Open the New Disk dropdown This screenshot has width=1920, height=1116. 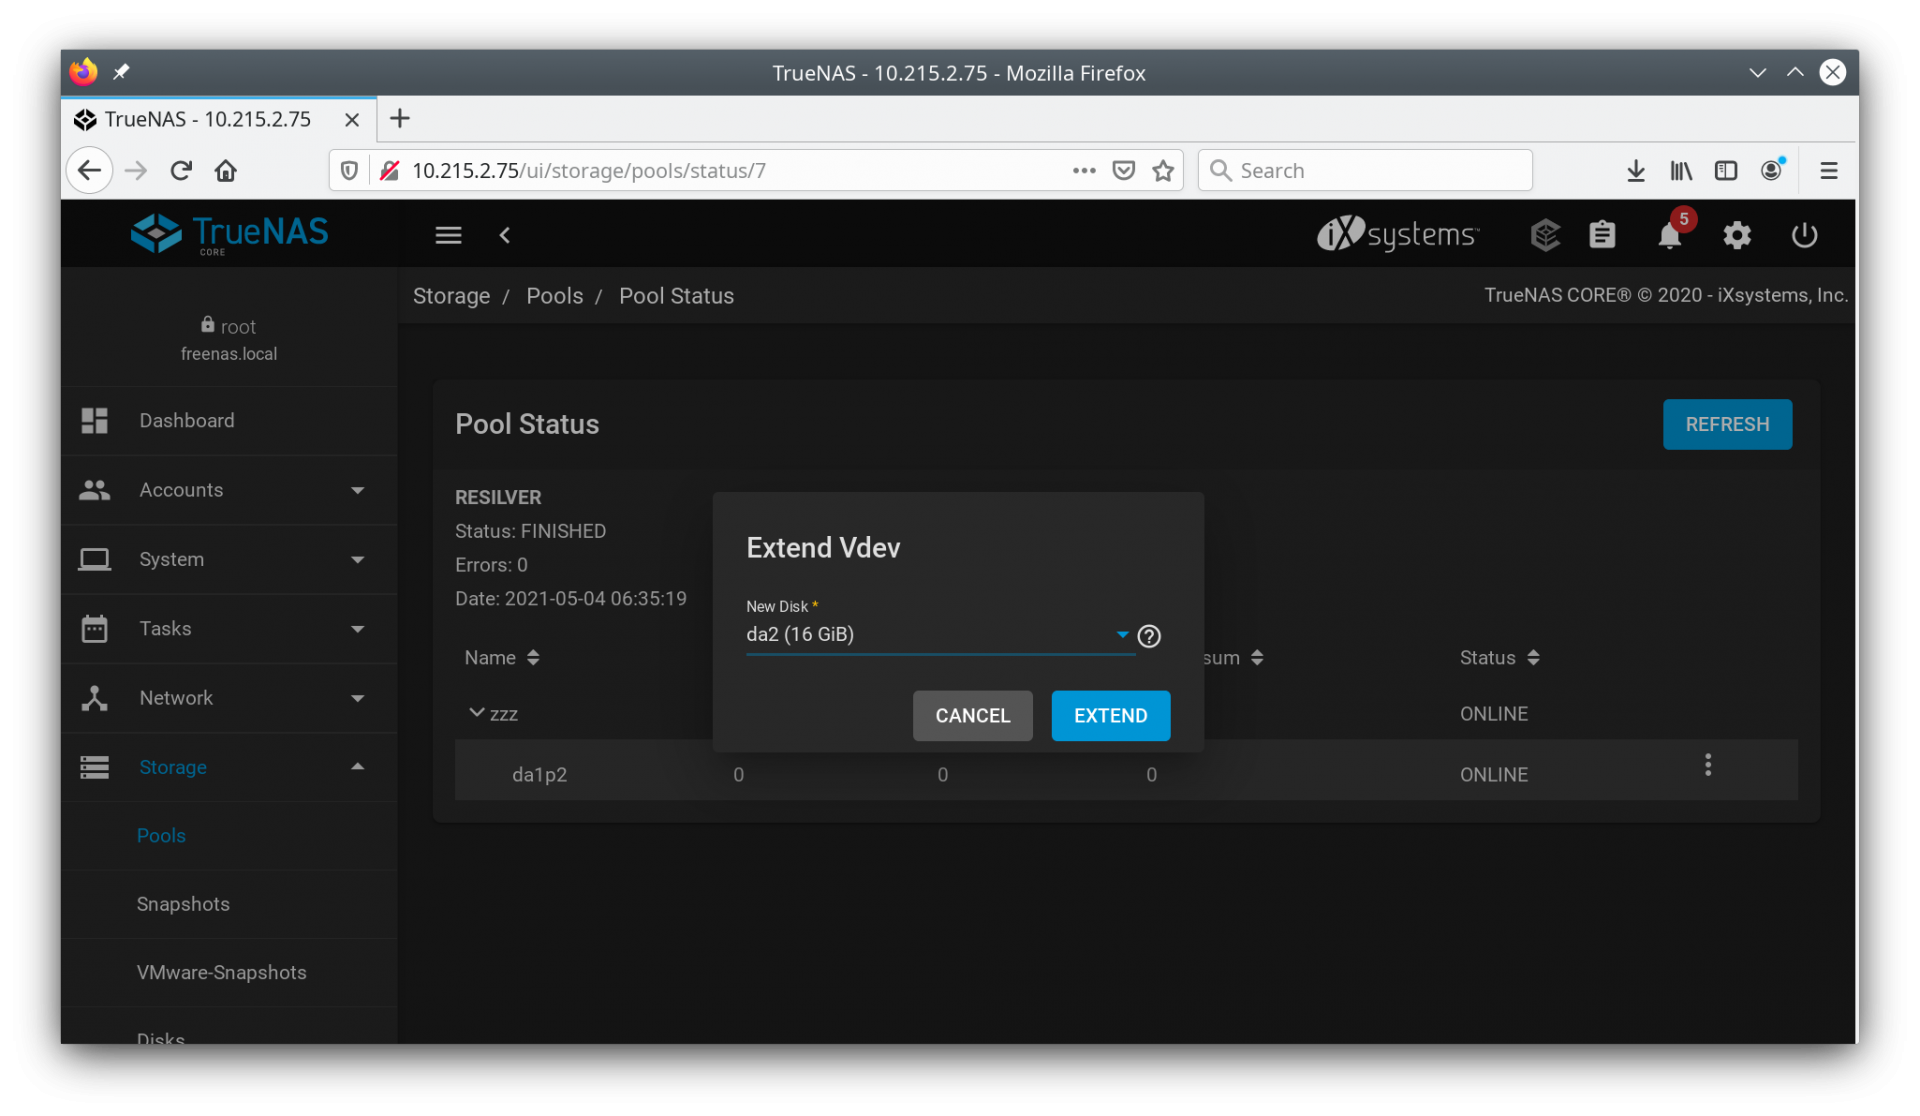click(x=939, y=635)
